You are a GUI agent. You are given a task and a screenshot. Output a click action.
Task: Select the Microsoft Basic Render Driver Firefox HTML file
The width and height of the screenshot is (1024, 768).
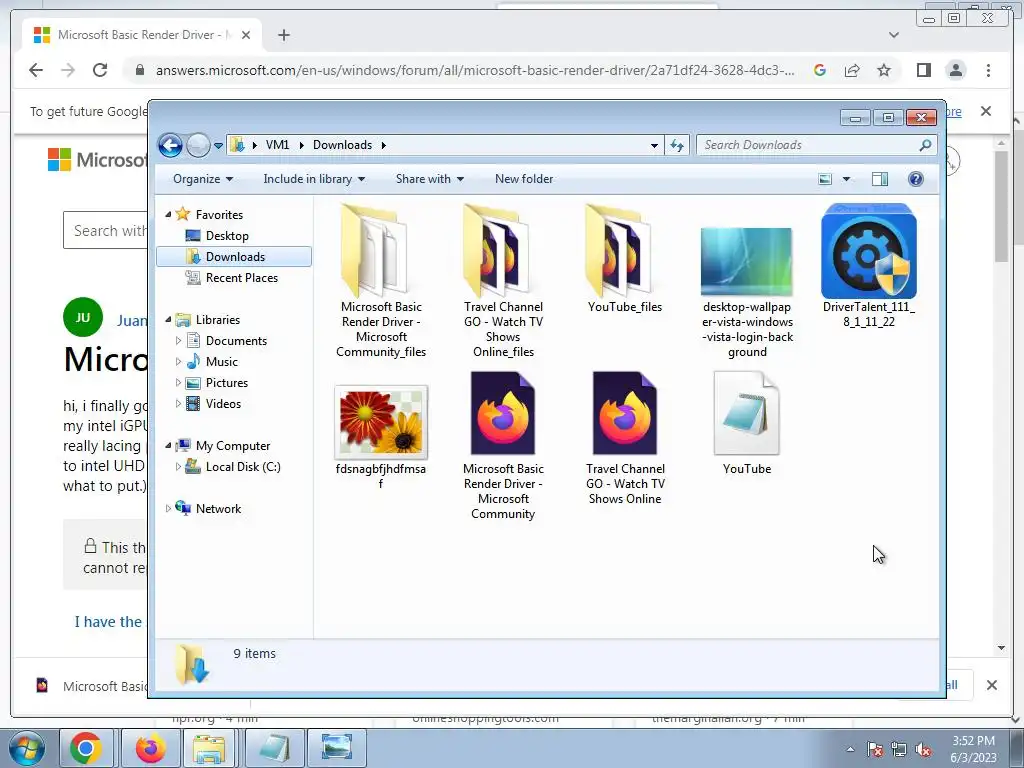pos(503,445)
